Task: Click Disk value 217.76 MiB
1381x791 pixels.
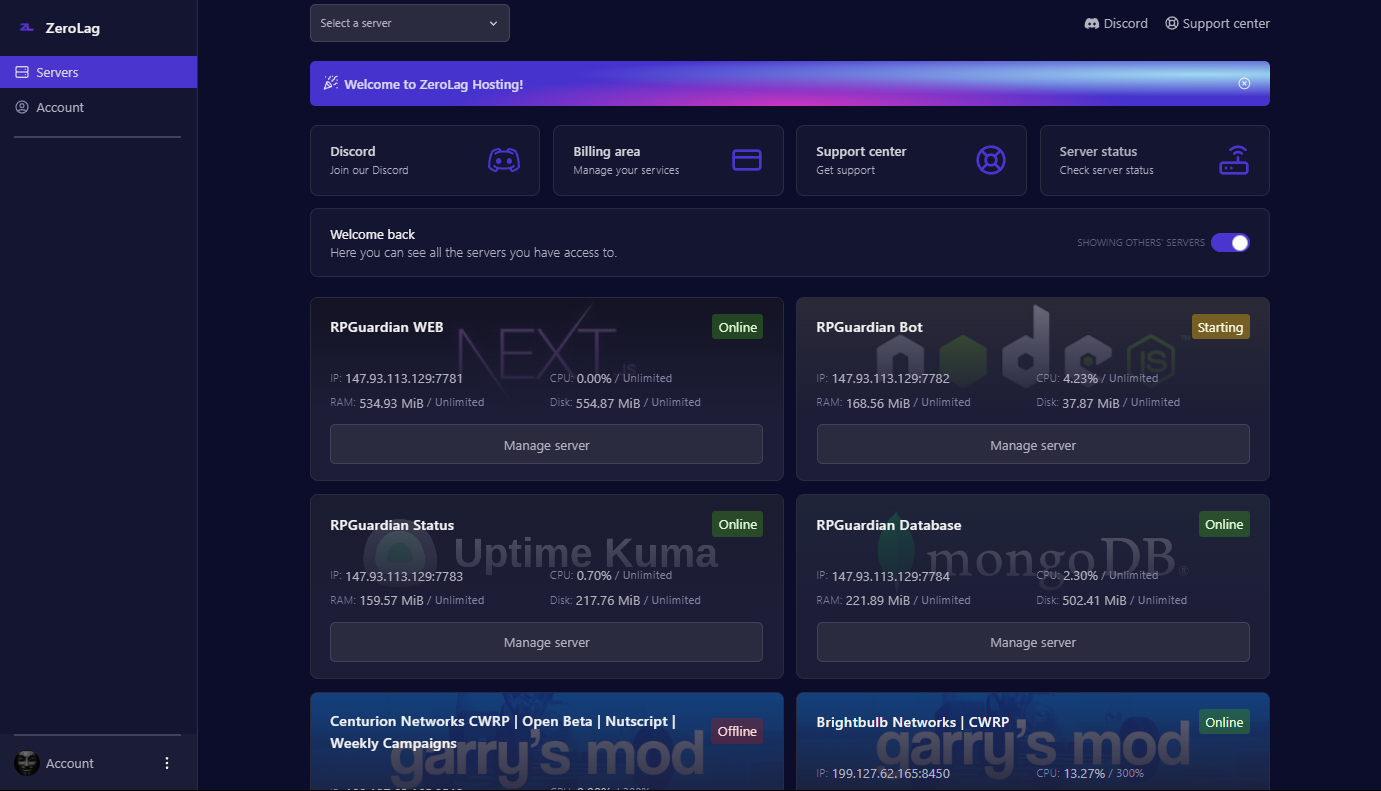Action: pyautogui.click(x=608, y=601)
